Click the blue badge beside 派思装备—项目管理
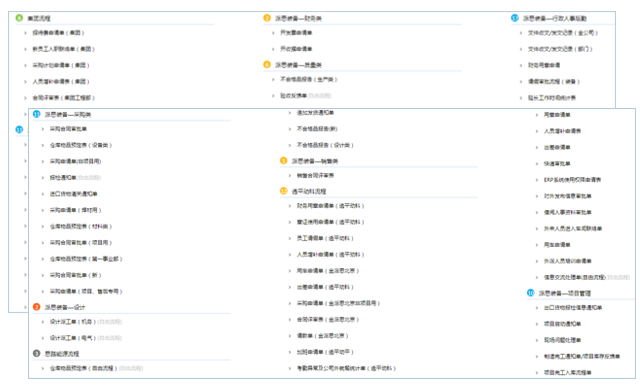This screenshot has width=640, height=387. (531, 293)
